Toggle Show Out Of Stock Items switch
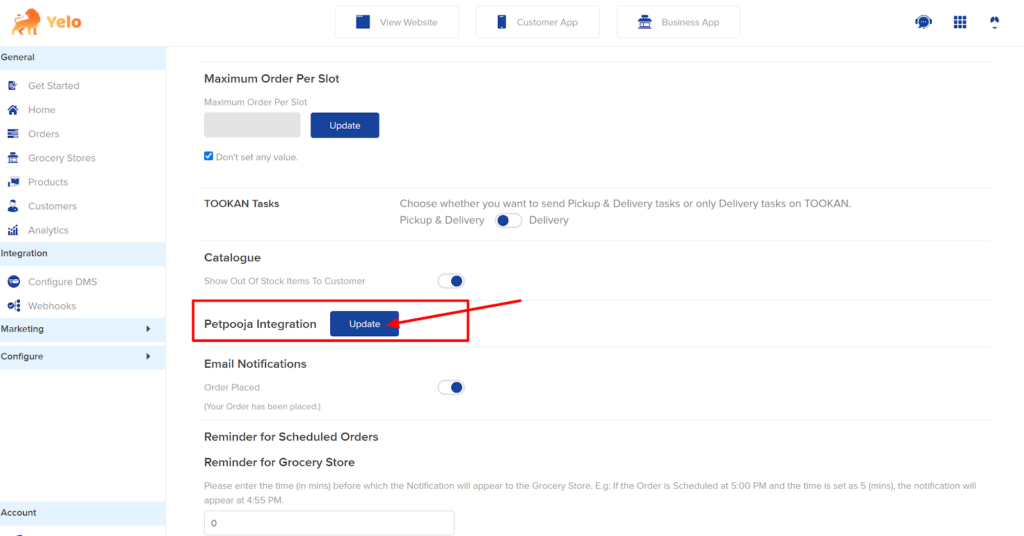This screenshot has height=536, width=1024. click(x=451, y=281)
